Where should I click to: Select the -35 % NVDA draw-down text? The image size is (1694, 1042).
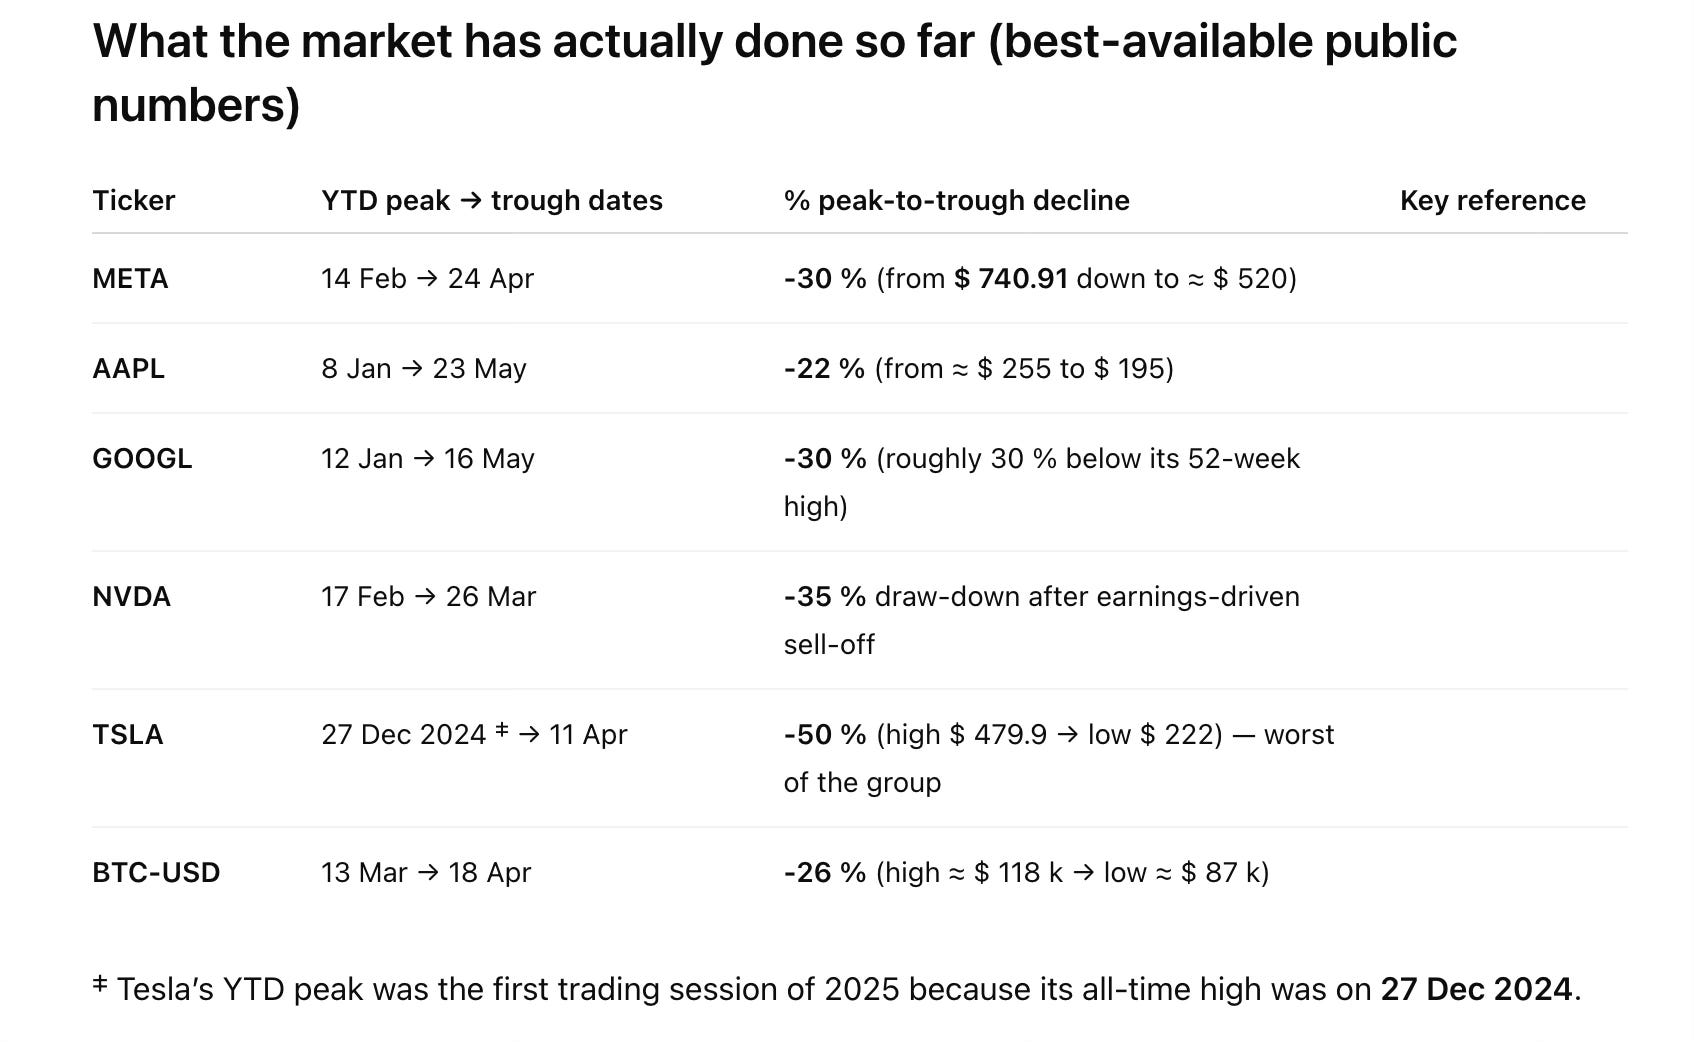(825, 596)
